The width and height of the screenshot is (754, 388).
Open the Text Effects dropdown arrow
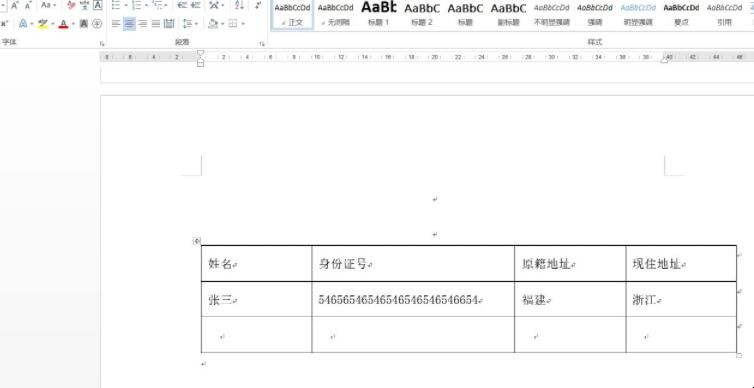(31, 24)
